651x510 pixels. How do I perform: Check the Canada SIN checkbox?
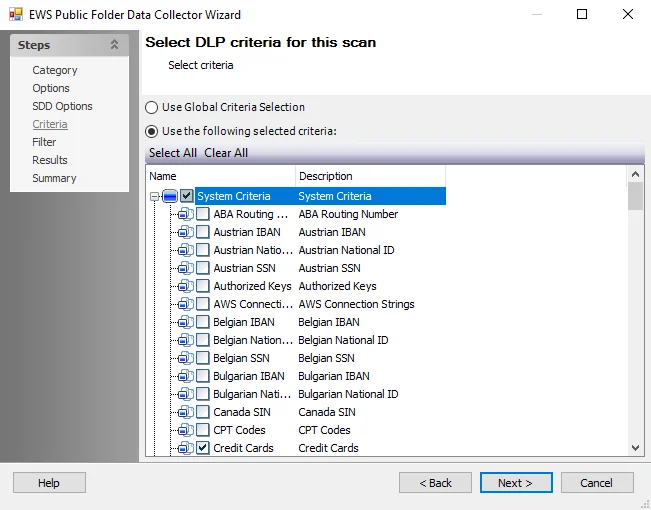[203, 412]
